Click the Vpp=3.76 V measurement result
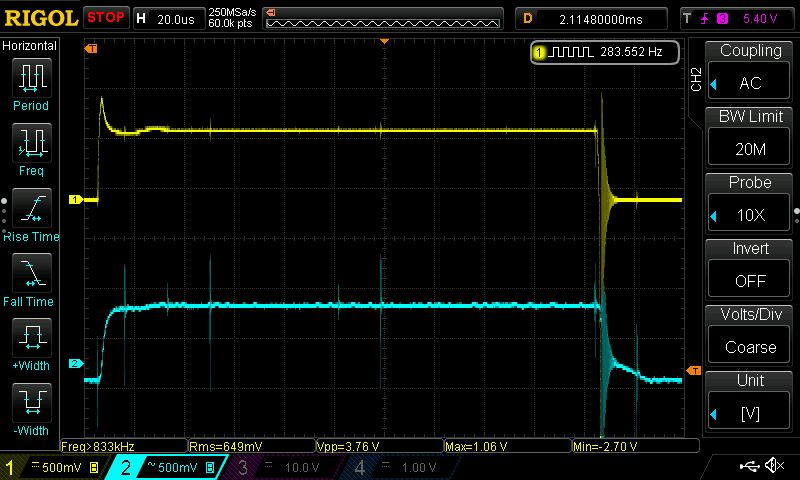The height and width of the screenshot is (480, 800). [x=380, y=447]
